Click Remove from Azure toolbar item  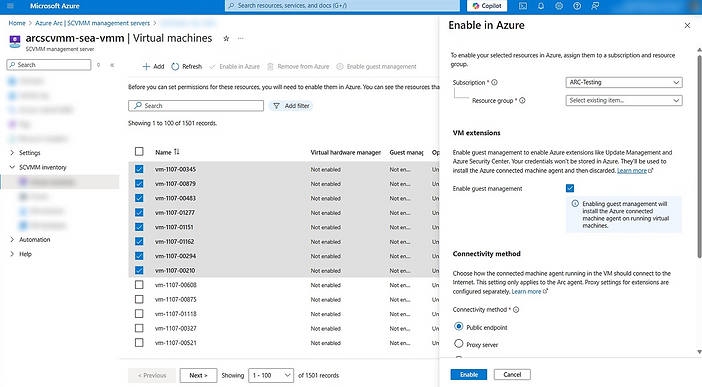(298, 66)
